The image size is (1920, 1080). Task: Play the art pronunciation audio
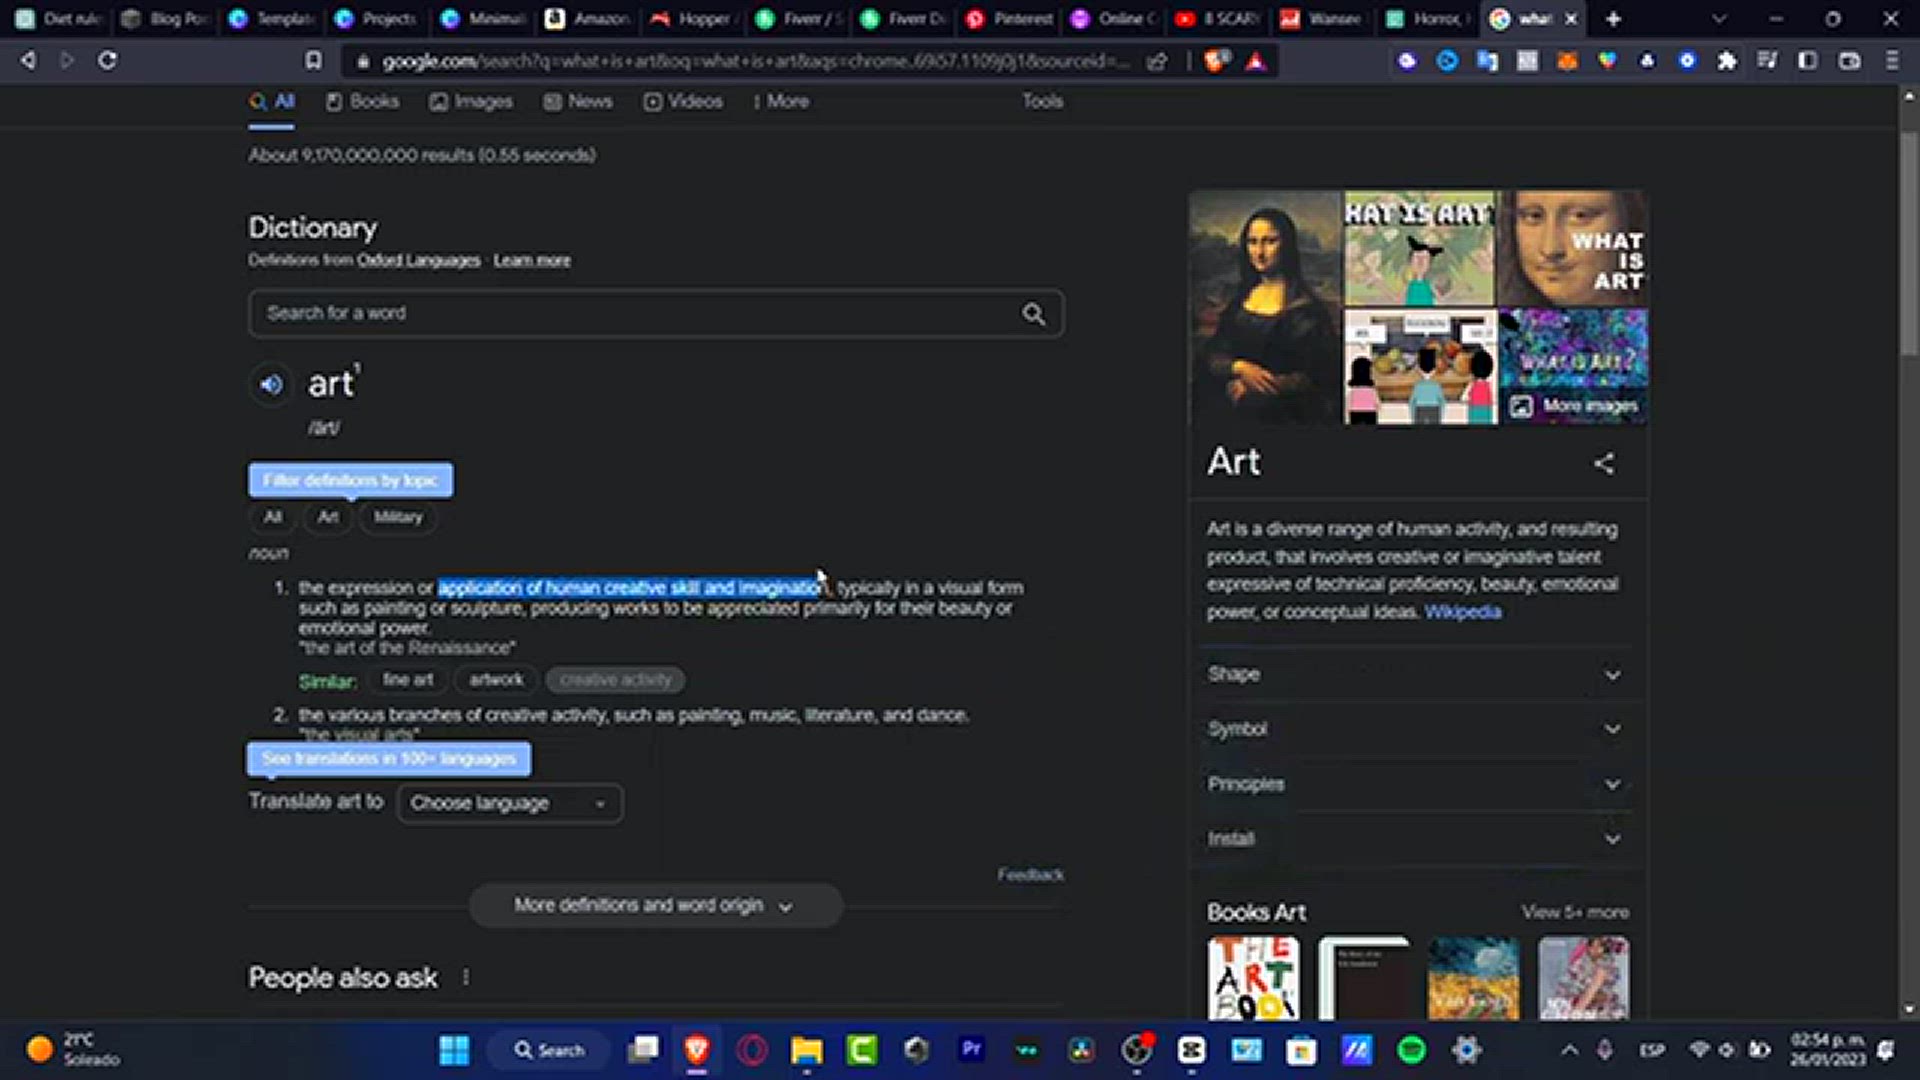(x=271, y=384)
